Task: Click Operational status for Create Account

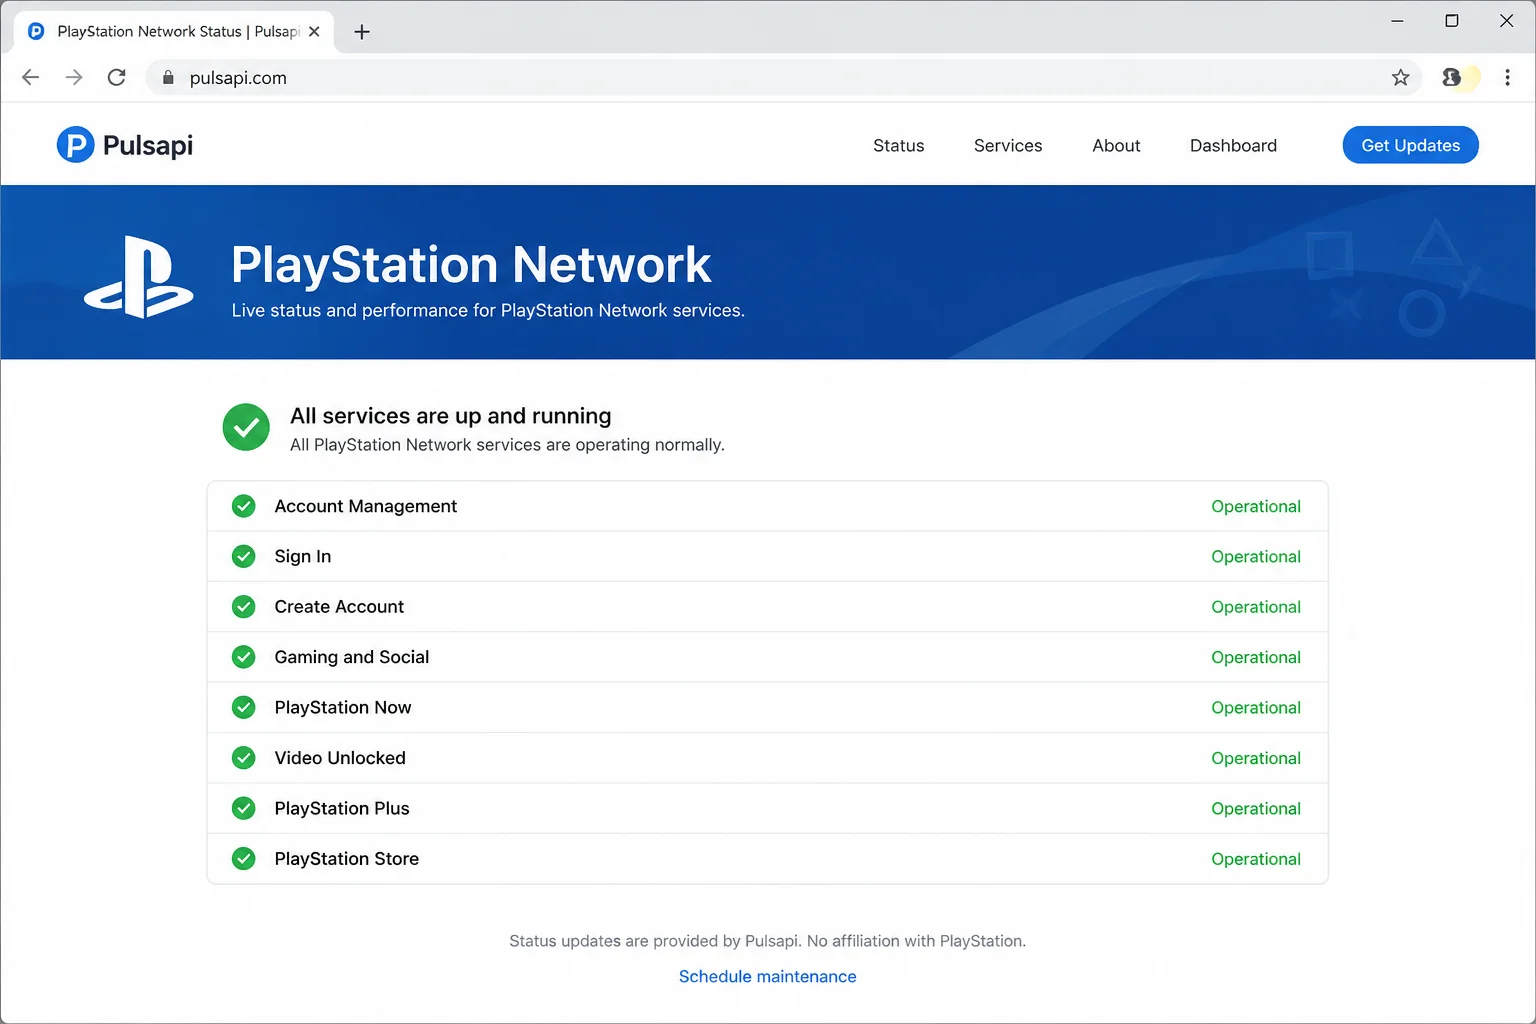Action: (x=1255, y=606)
